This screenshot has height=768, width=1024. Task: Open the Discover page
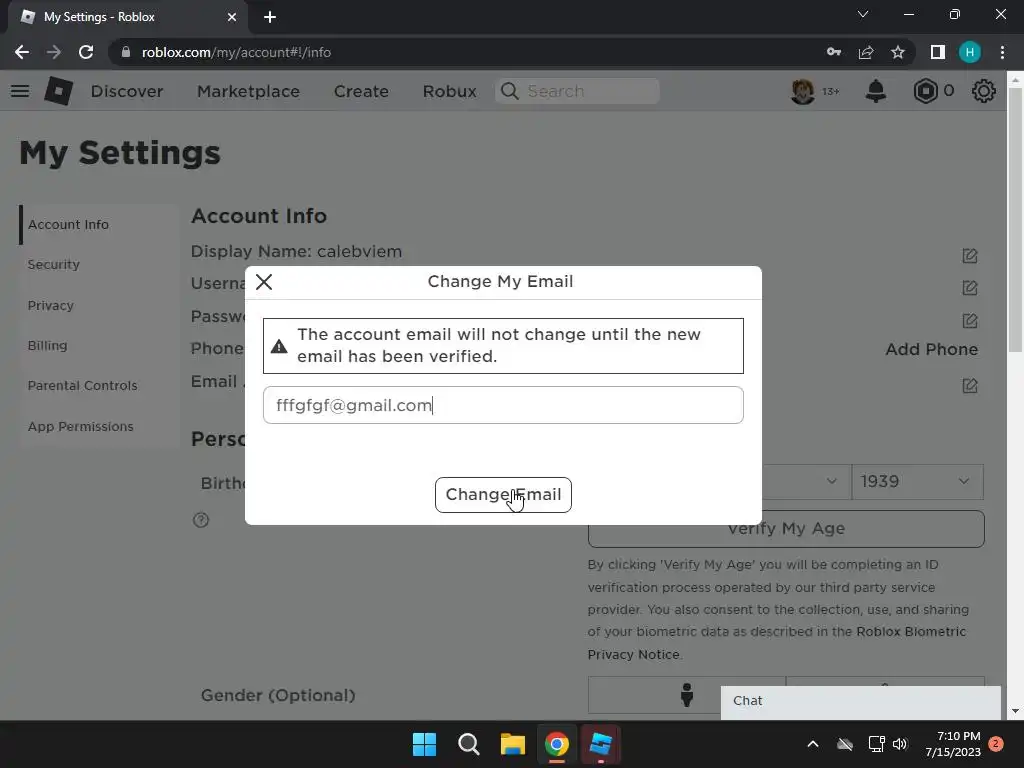coord(127,91)
